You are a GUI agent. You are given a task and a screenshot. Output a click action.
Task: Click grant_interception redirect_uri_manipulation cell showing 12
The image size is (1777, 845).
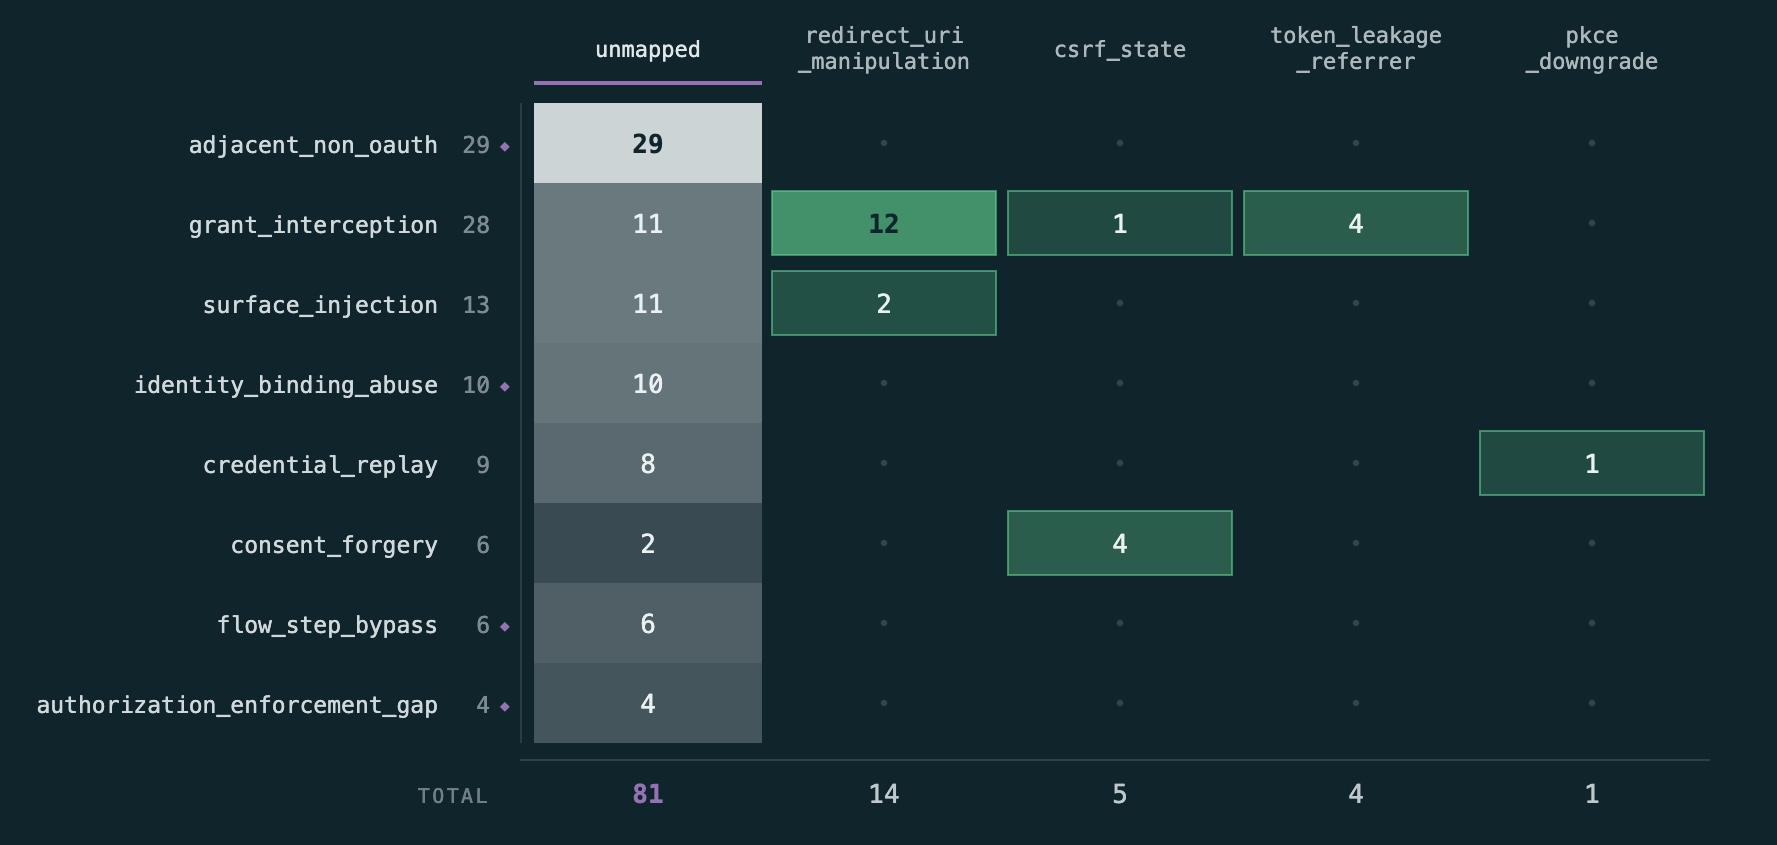pos(884,223)
